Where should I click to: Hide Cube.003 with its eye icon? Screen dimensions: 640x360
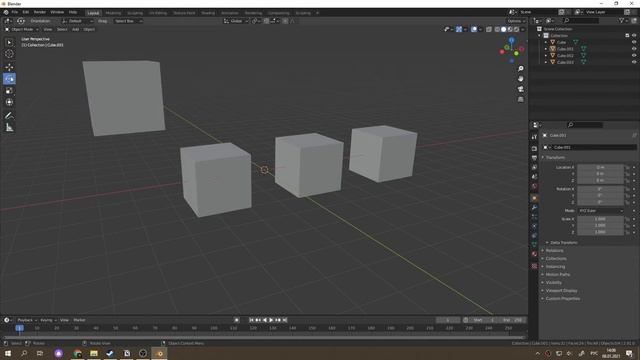pyautogui.click(x=634, y=62)
